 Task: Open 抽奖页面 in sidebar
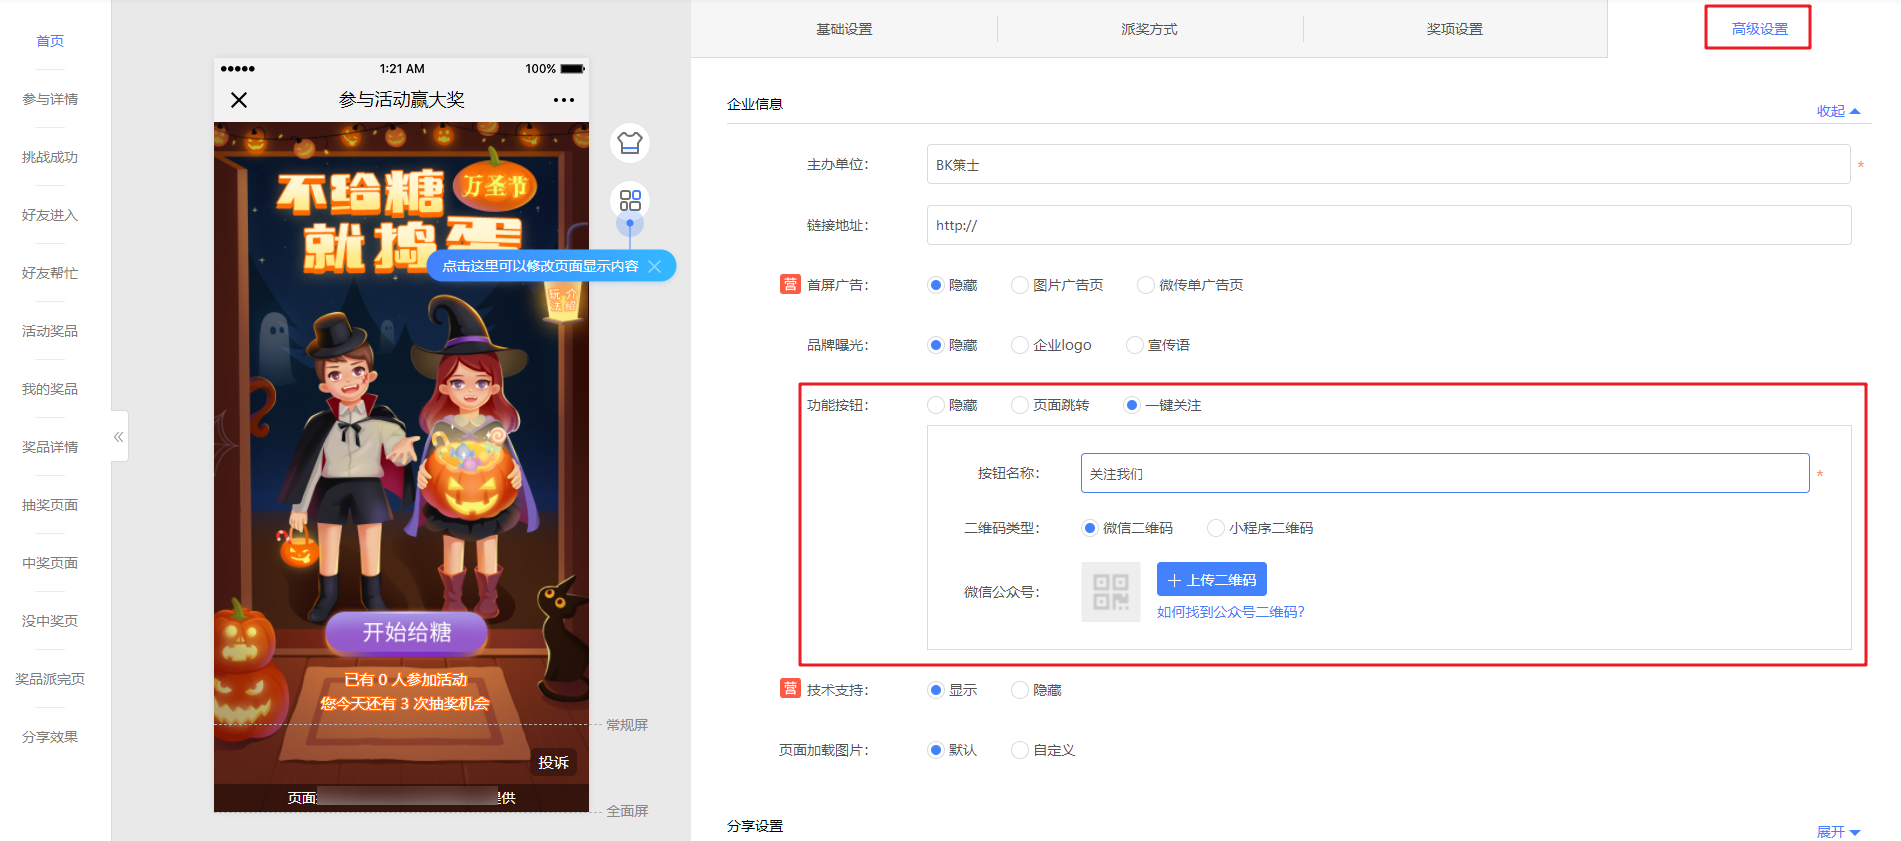coord(50,505)
